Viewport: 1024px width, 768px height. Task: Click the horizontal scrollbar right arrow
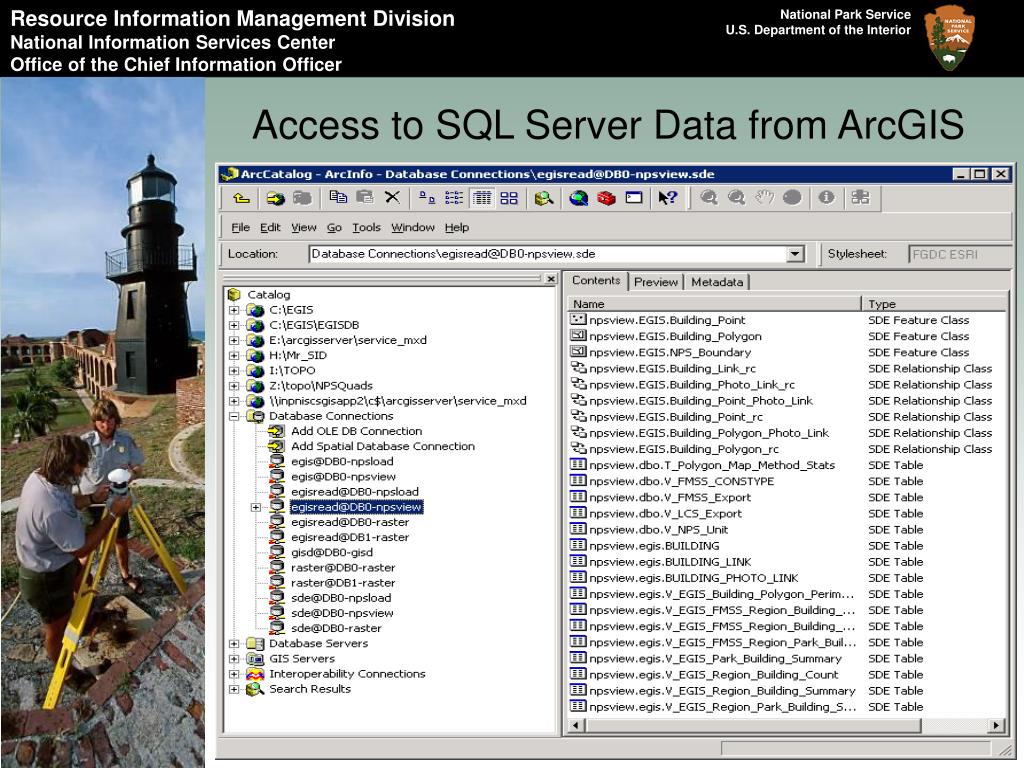point(995,726)
